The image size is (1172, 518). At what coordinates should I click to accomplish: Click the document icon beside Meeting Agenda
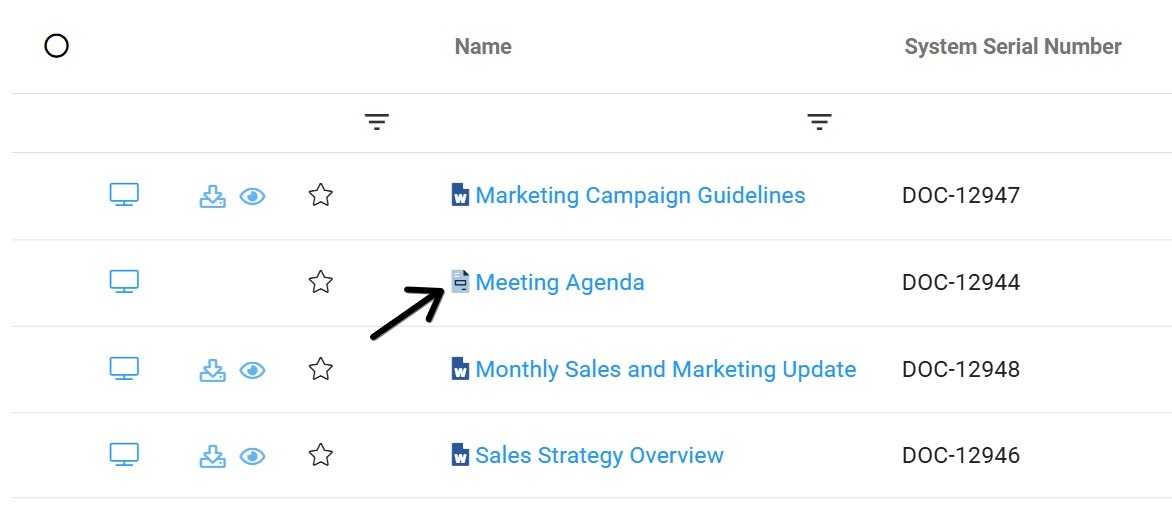point(460,282)
